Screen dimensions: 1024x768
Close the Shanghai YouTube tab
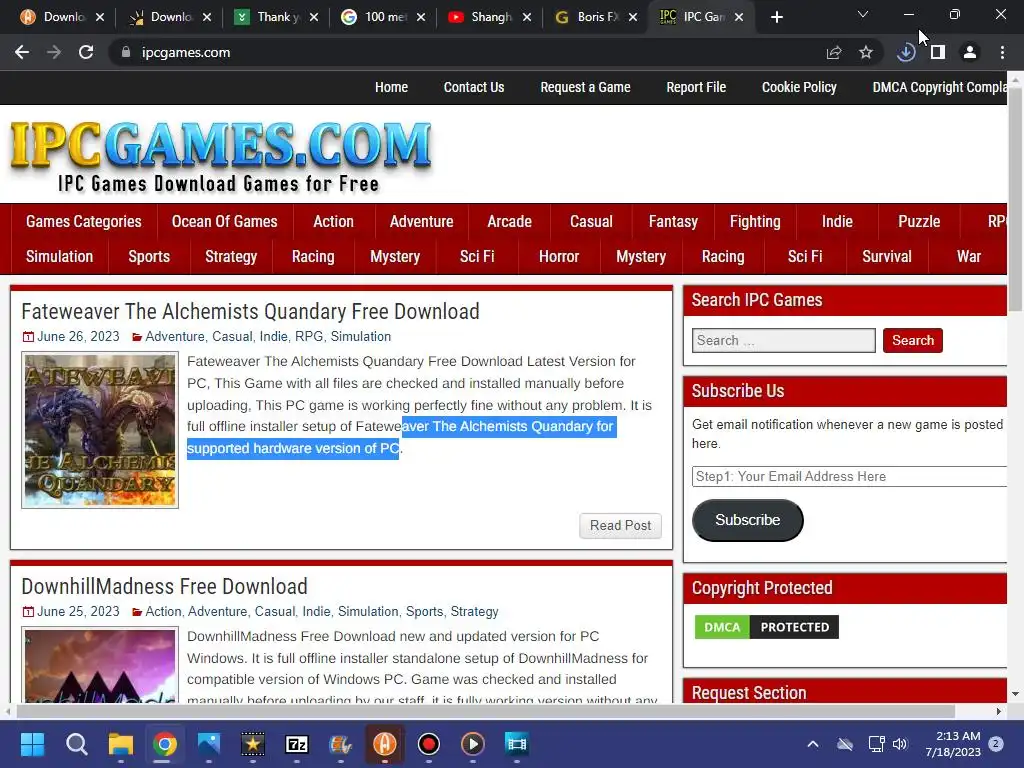point(527,17)
